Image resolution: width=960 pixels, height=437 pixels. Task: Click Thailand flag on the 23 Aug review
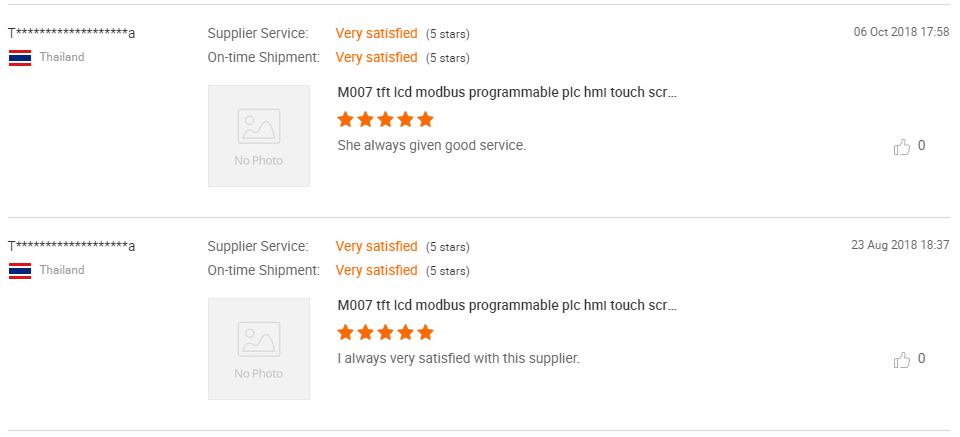click(x=20, y=270)
